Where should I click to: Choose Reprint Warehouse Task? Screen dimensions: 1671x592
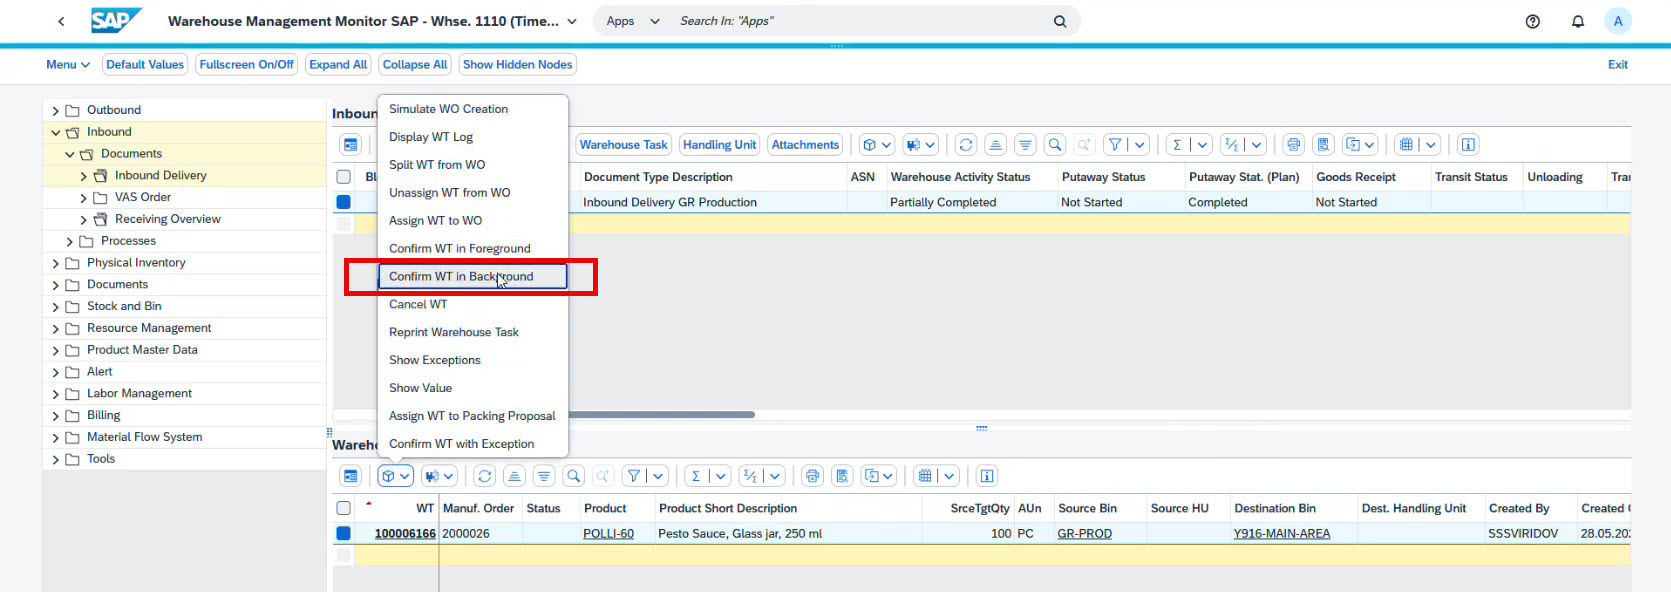point(472,332)
